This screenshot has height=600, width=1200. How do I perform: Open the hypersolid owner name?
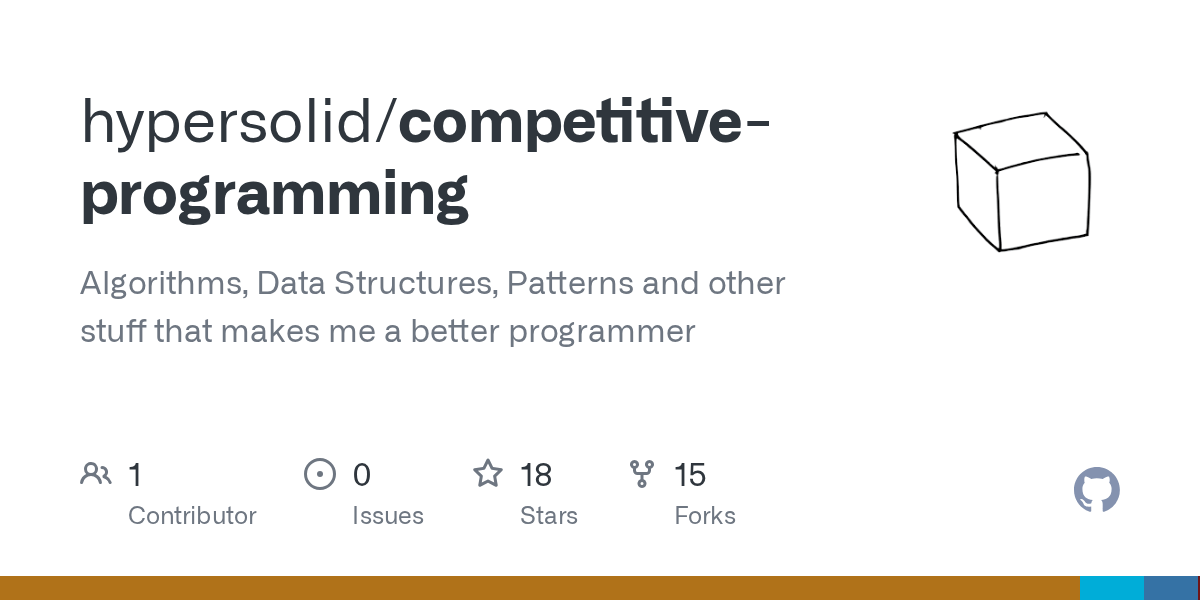[x=238, y=123]
